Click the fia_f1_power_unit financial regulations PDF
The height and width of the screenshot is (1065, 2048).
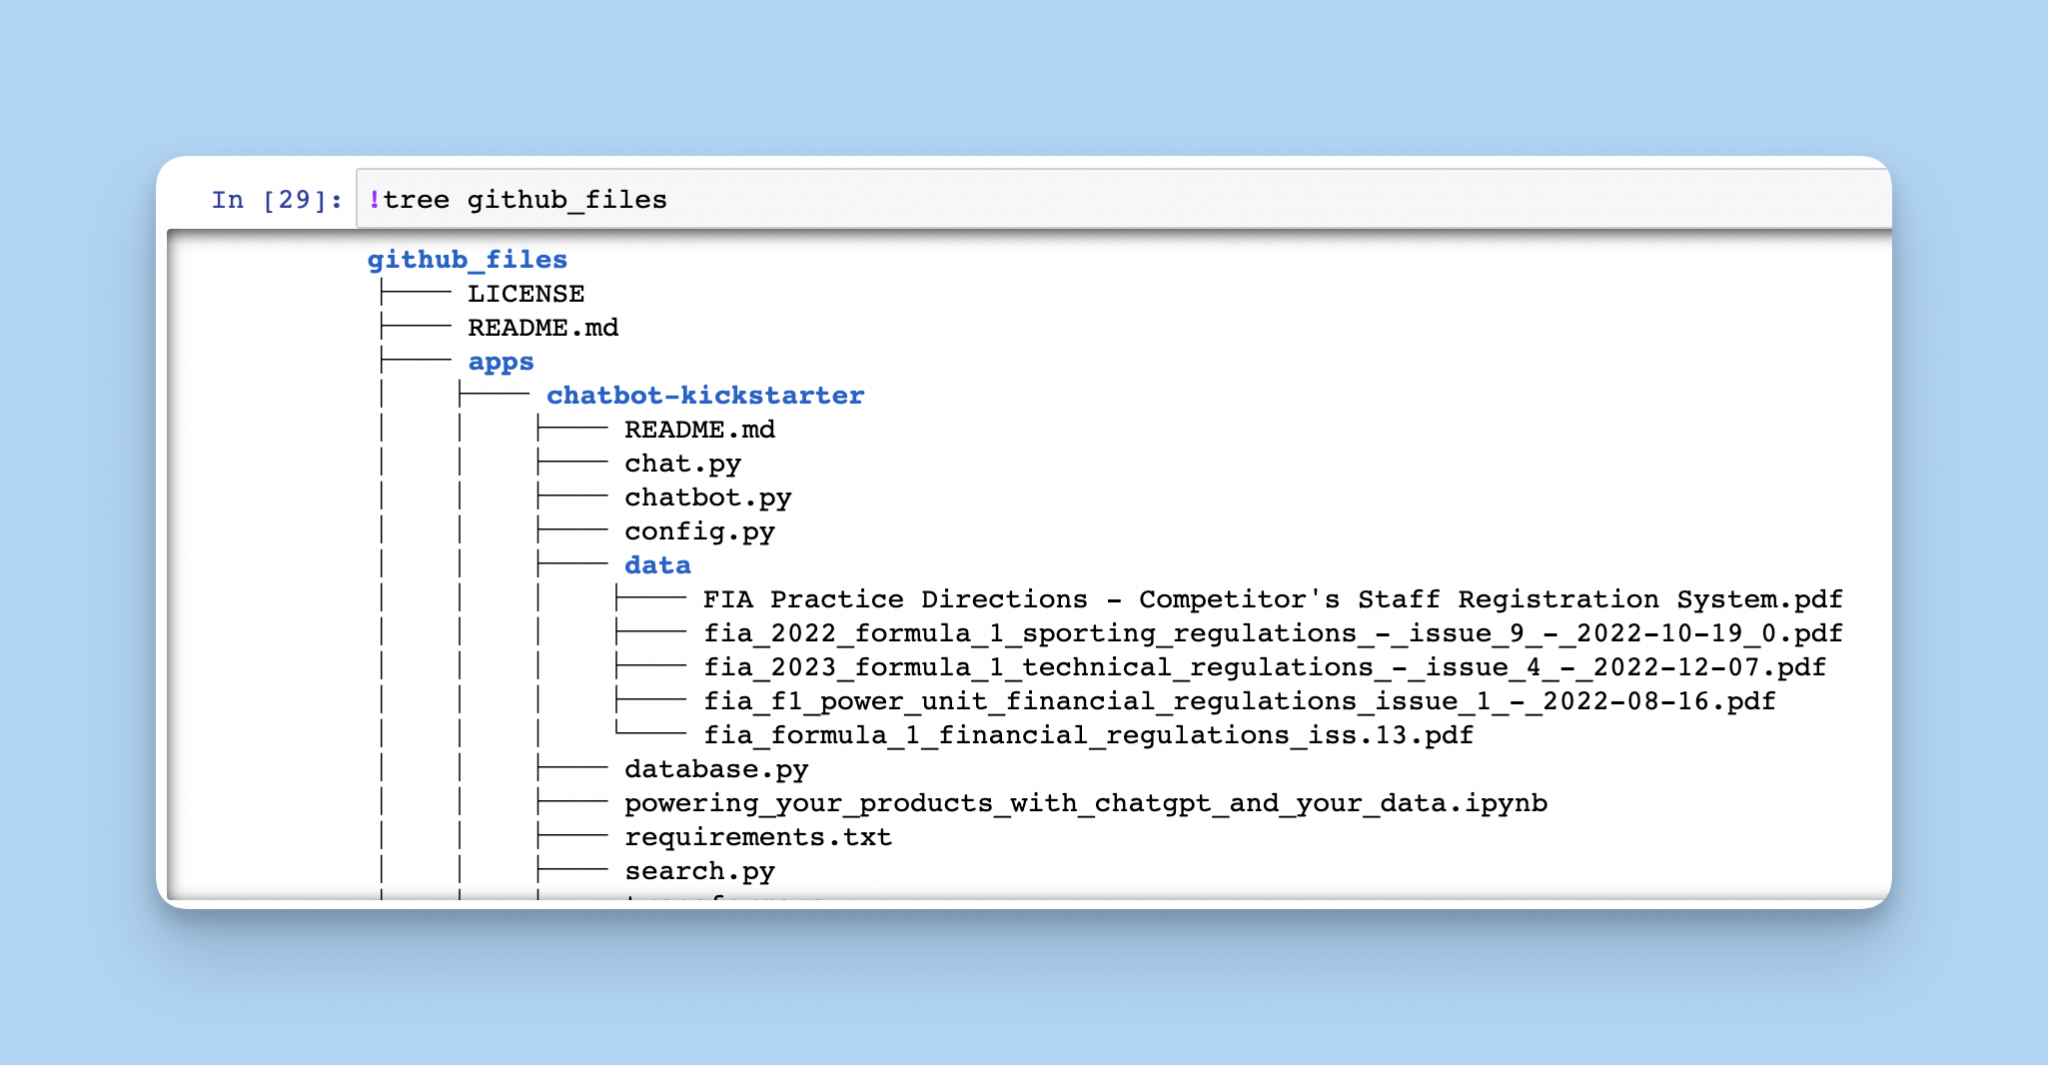coord(1239,702)
